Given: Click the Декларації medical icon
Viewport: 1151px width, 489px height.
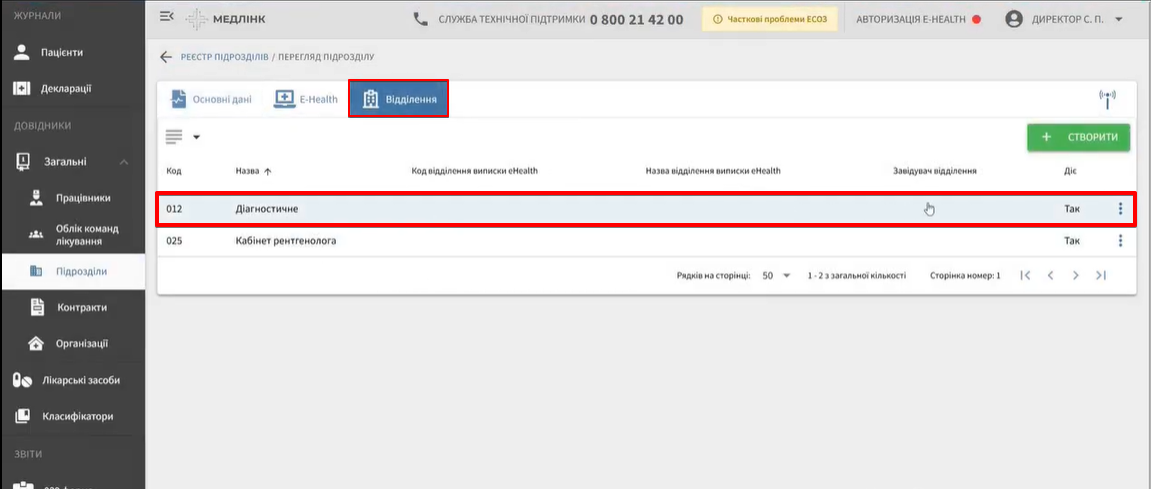Looking at the screenshot, I should 22,88.
